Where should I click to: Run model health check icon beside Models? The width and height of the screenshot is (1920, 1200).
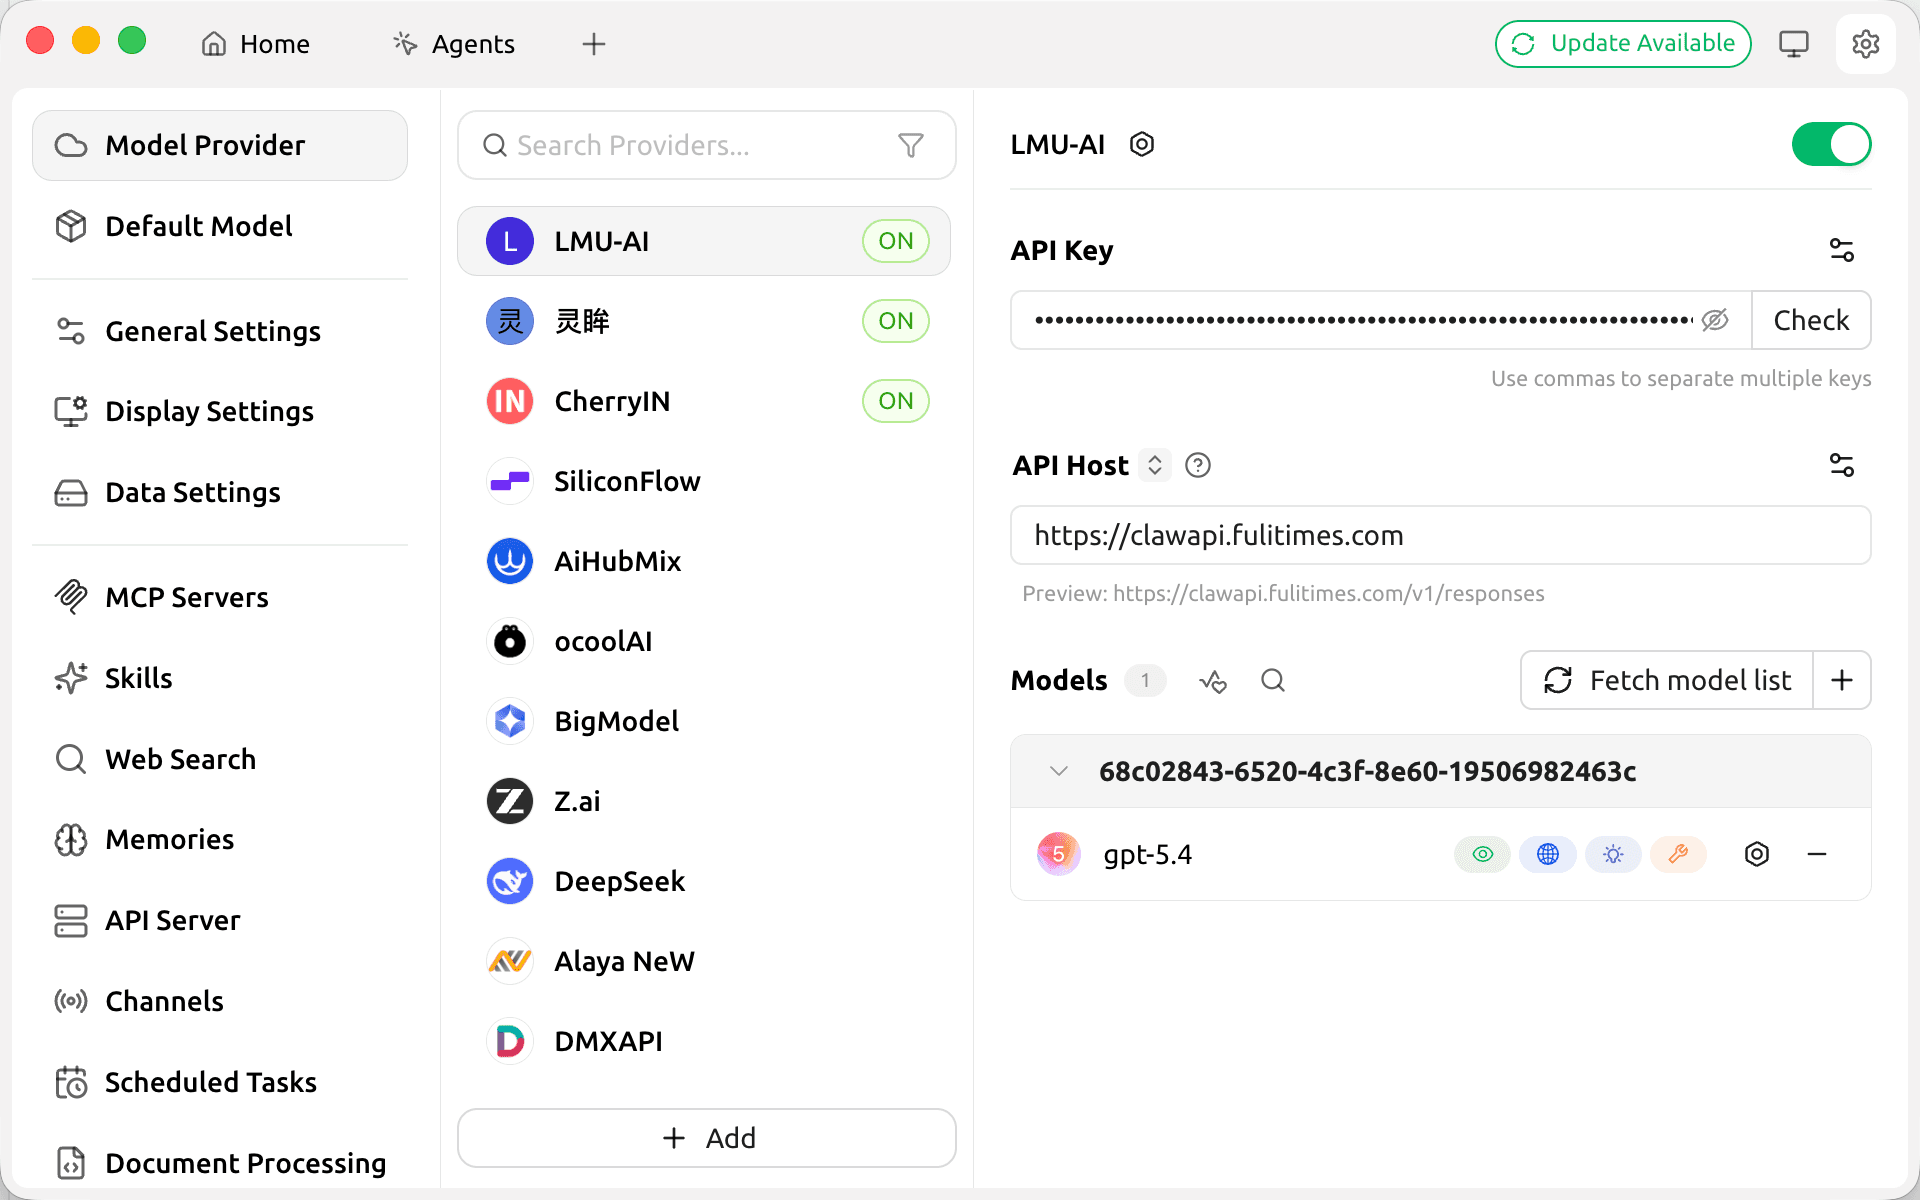[x=1213, y=681]
